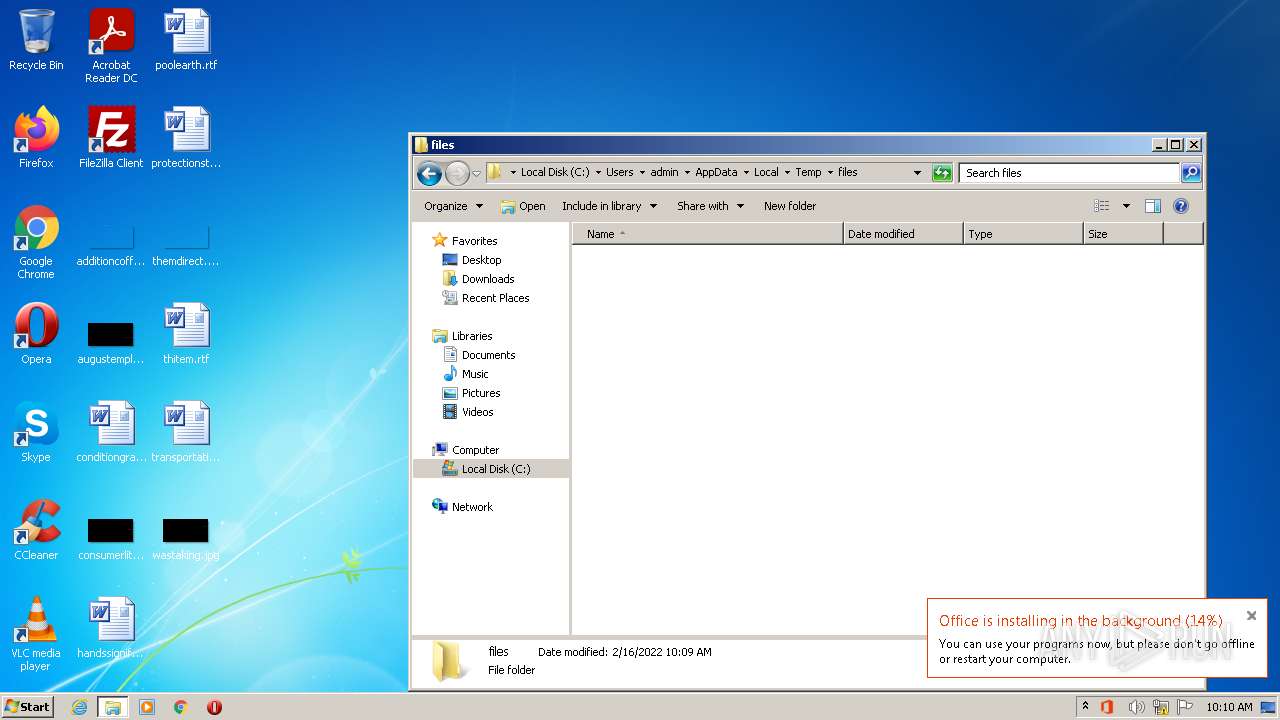
Task: Select wastaking.jpg desktop file
Action: [x=186, y=538]
